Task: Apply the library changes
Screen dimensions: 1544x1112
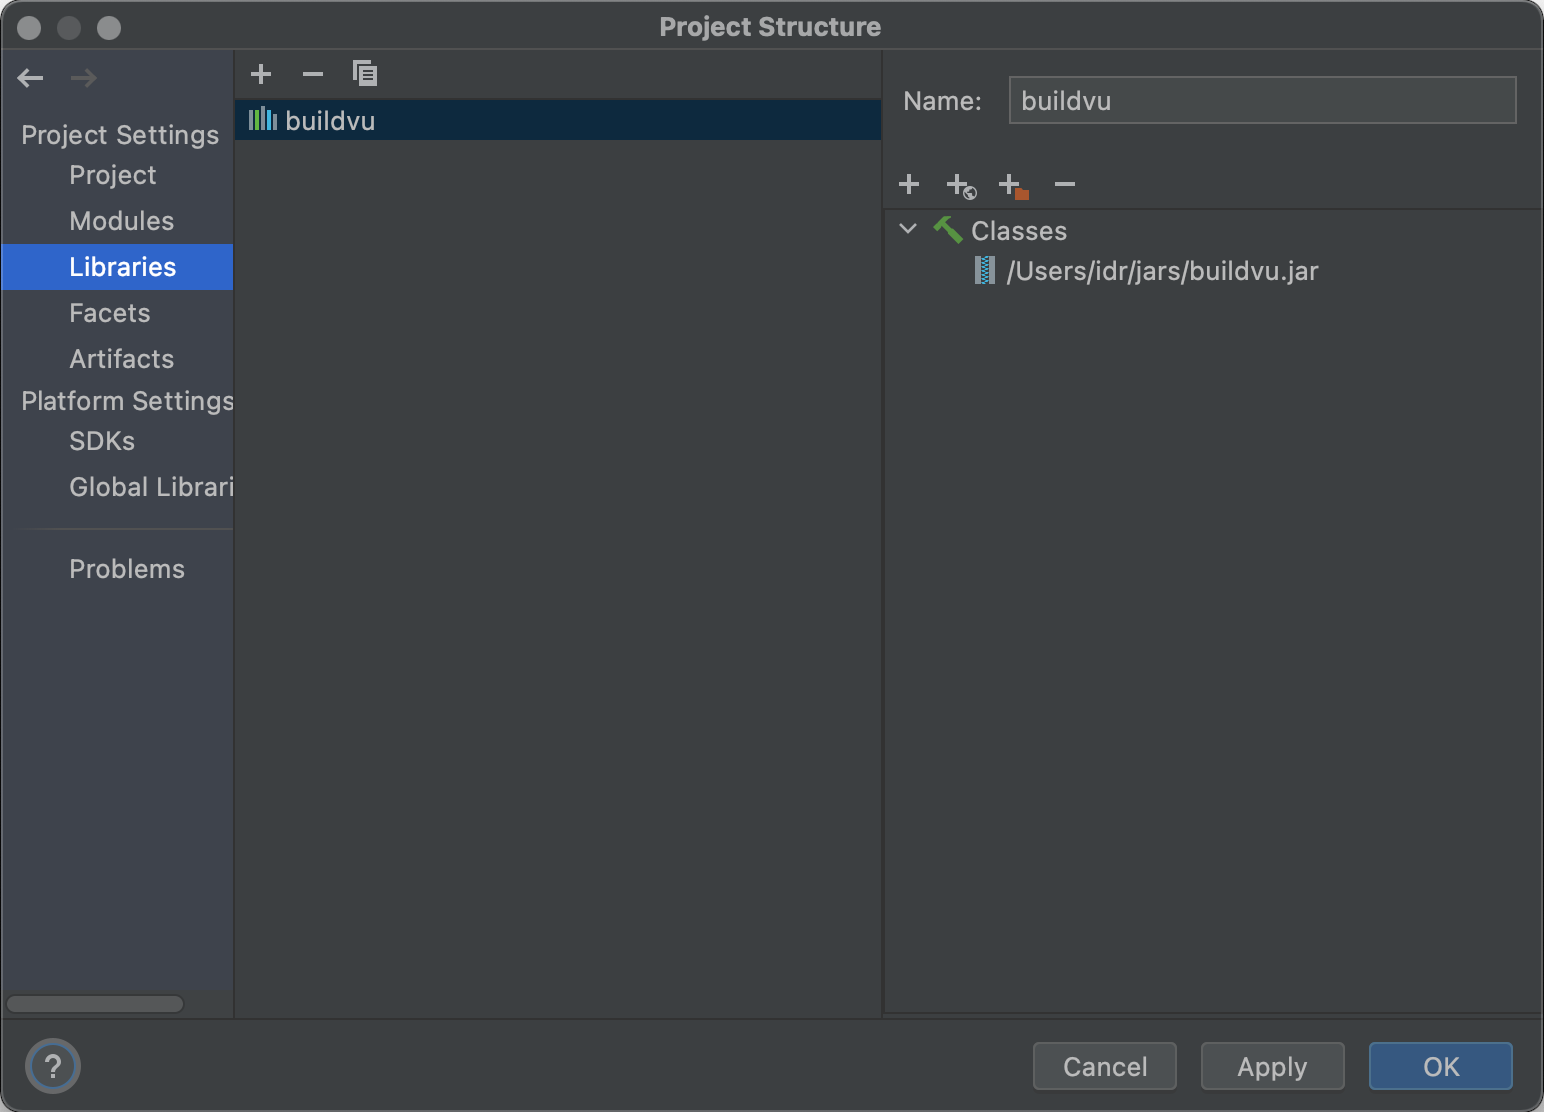Action: (x=1272, y=1066)
